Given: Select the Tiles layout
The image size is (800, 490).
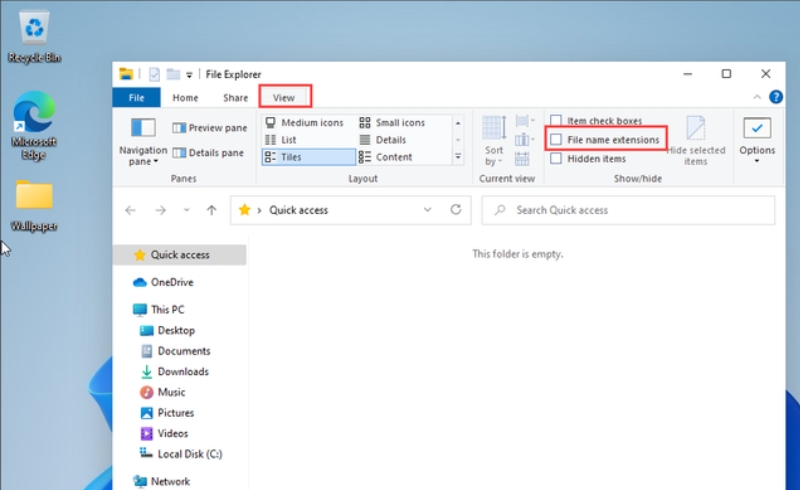Looking at the screenshot, I should point(309,157).
